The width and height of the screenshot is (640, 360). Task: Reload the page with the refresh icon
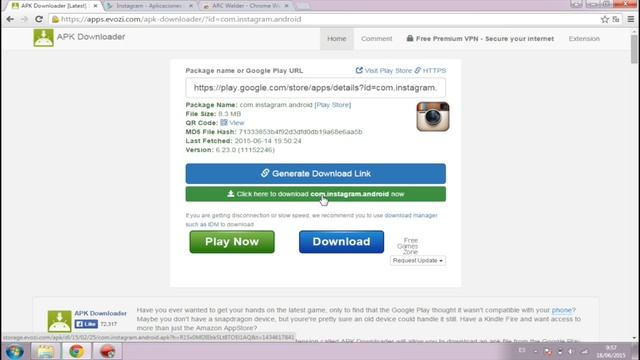[39, 19]
